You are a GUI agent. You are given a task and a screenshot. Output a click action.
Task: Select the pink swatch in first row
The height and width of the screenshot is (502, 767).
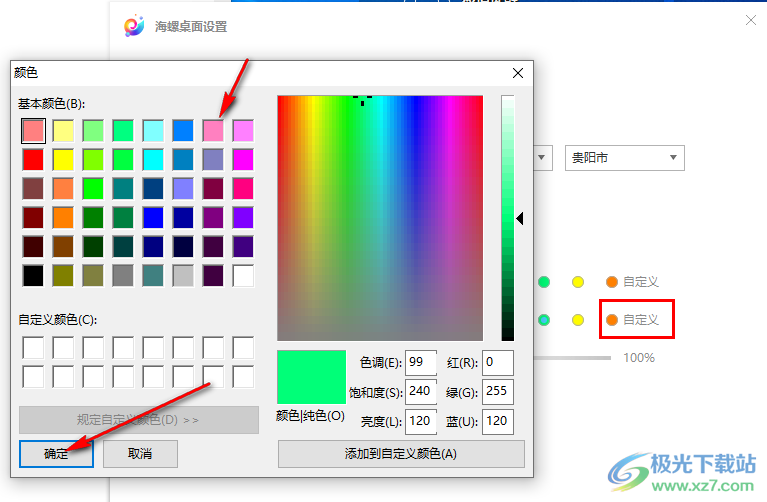[213, 131]
